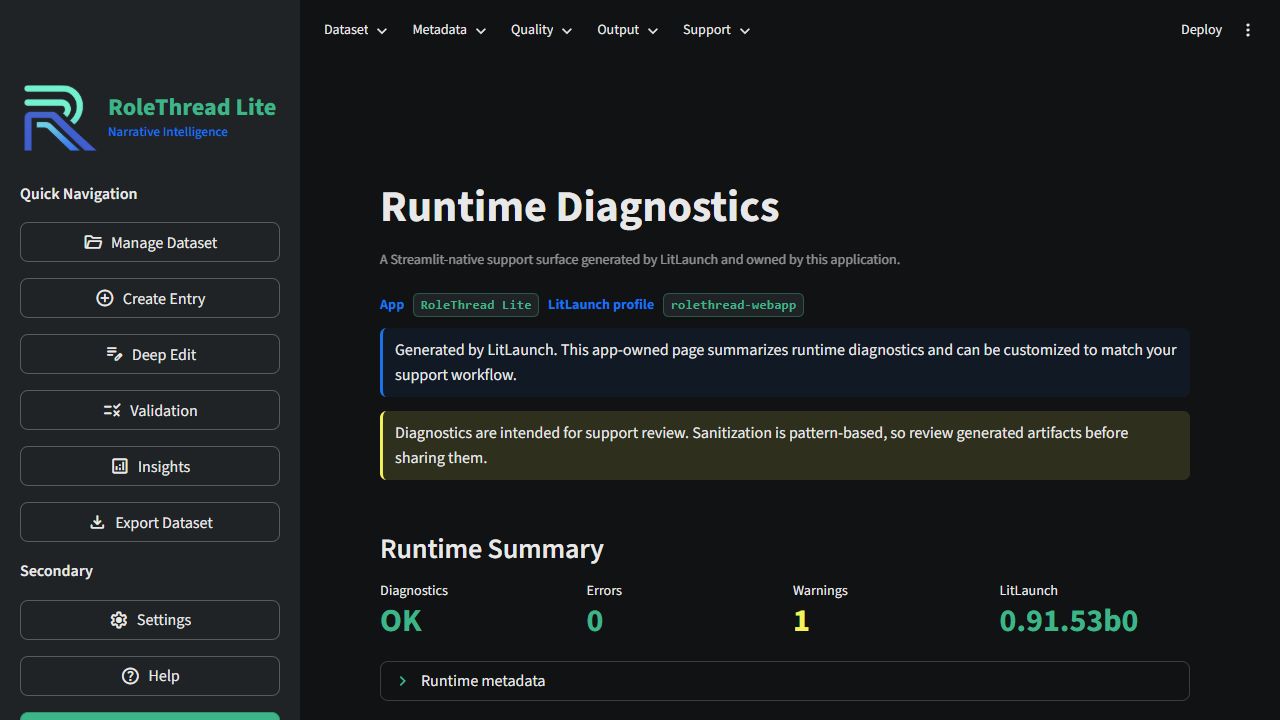Screen dimensions: 1280x720
Task: Click the gear icon in Settings
Action: [x=118, y=620]
